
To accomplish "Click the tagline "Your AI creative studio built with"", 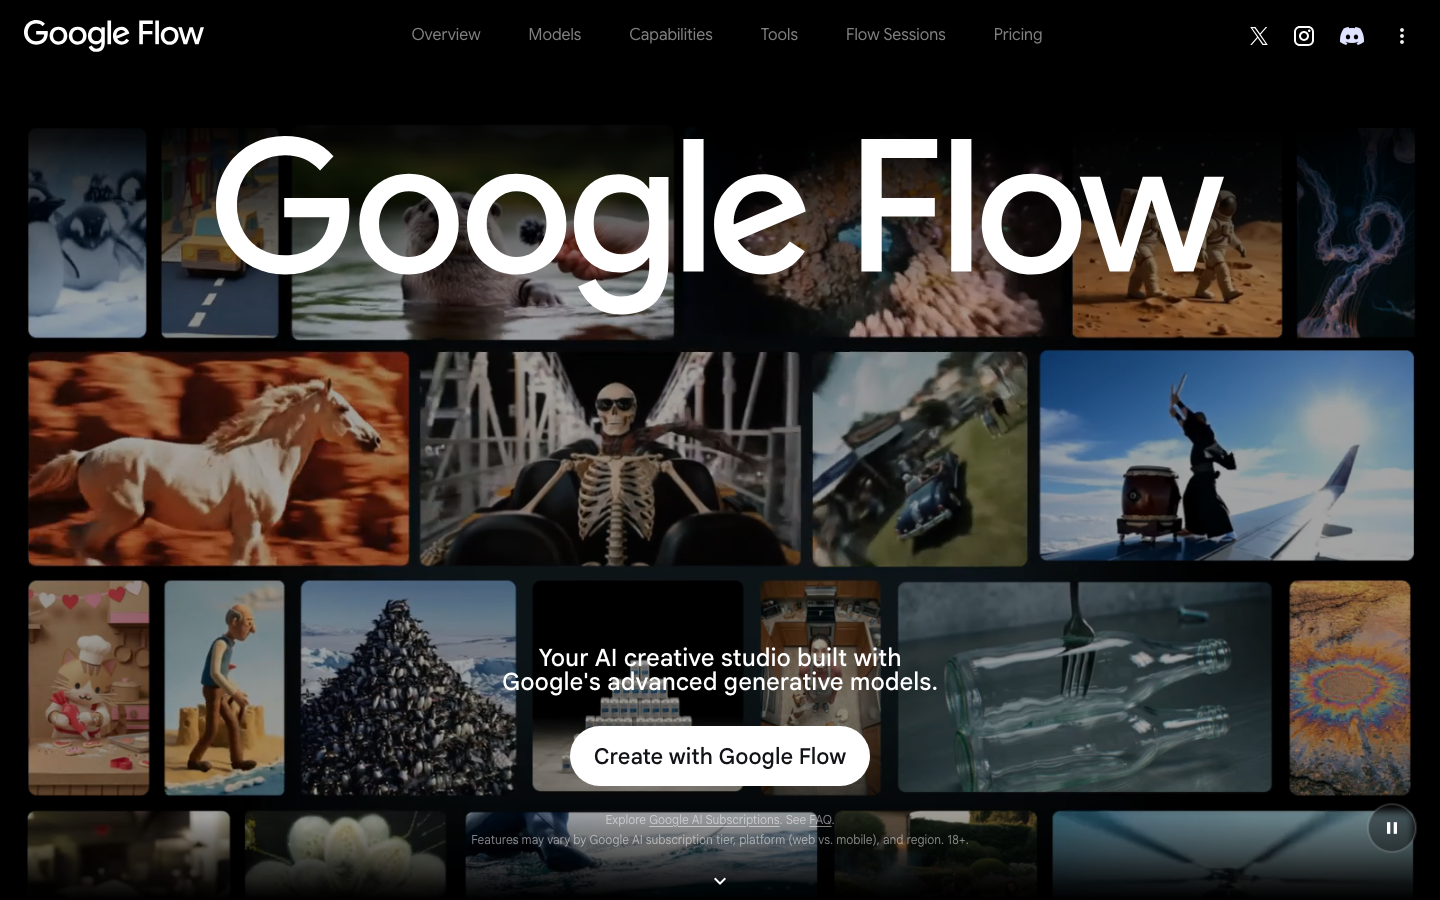I will click(x=720, y=658).
